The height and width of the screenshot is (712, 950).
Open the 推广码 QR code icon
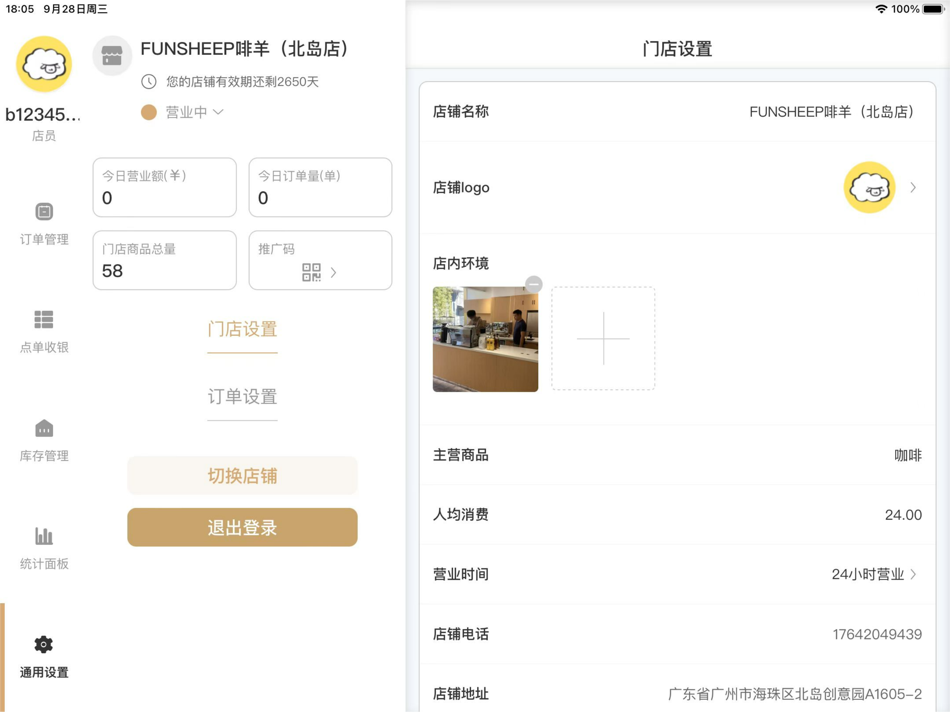click(x=311, y=272)
